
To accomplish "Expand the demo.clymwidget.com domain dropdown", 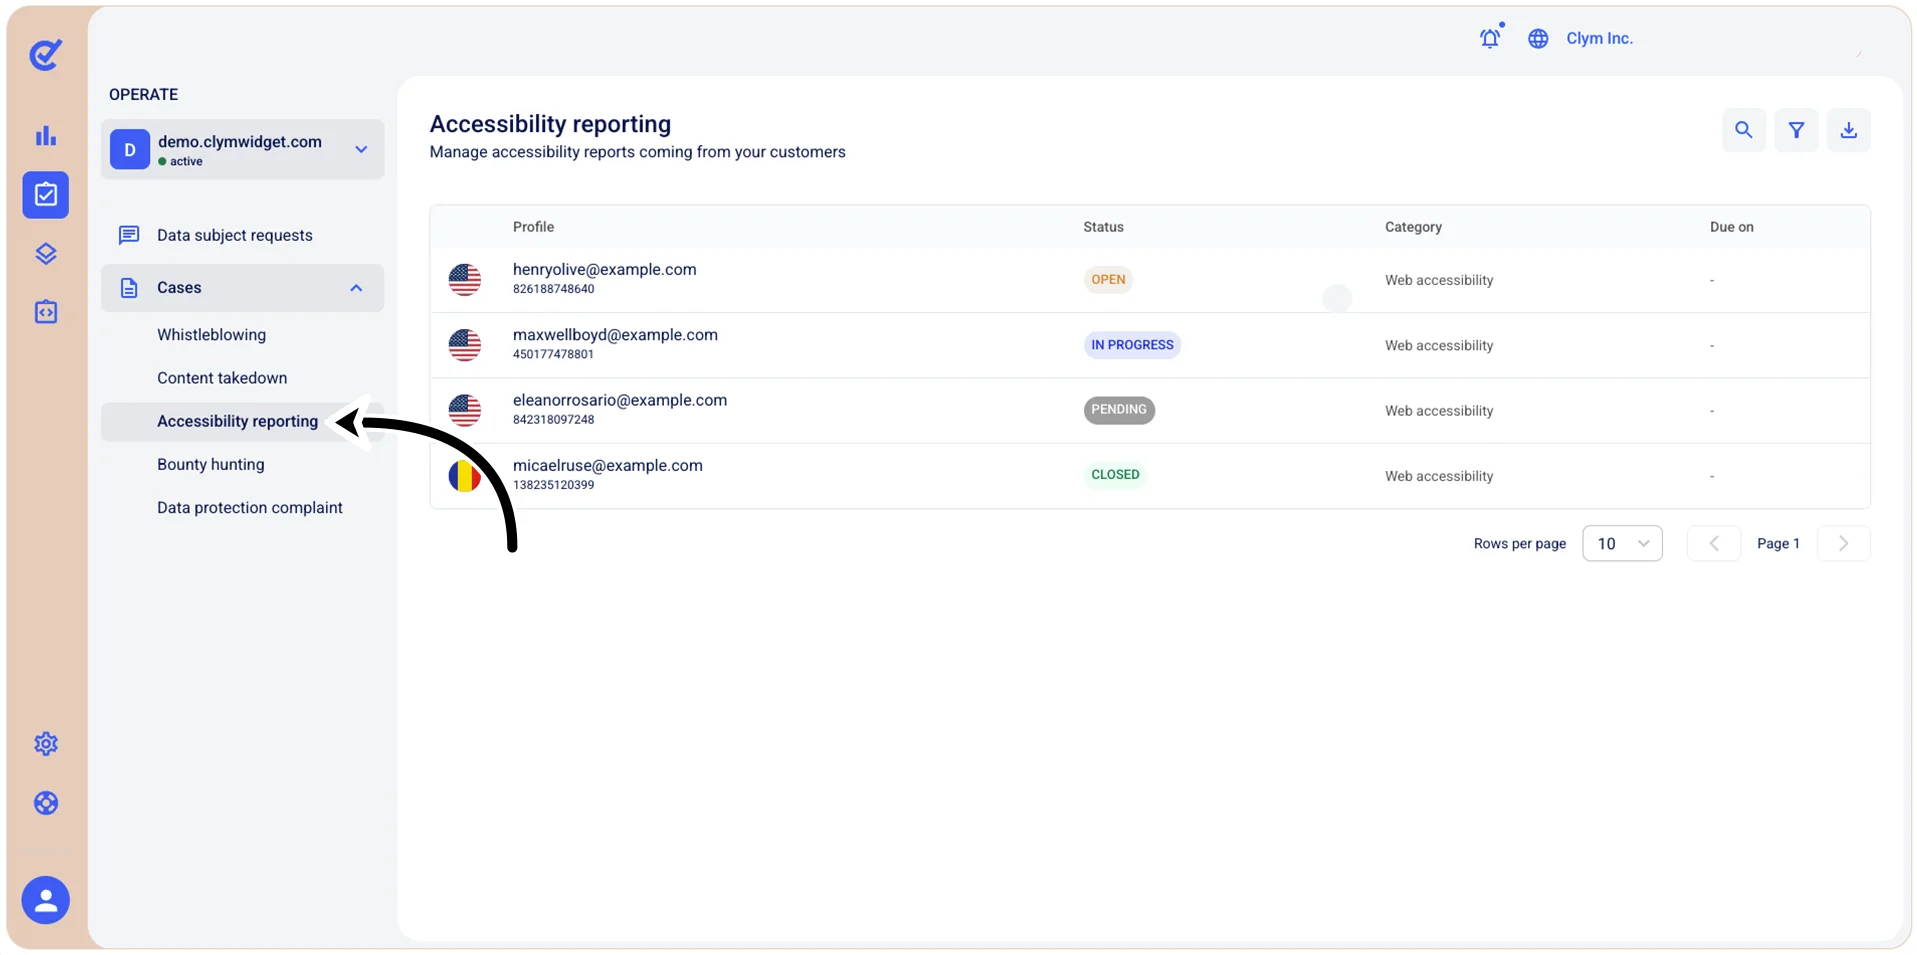I will 361,149.
